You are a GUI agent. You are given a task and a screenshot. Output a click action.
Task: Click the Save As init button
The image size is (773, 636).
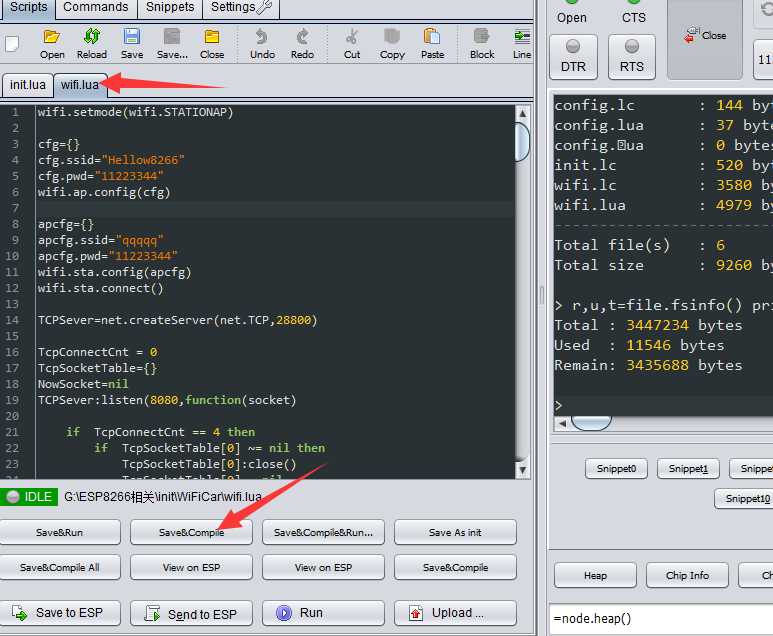pyautogui.click(x=455, y=532)
